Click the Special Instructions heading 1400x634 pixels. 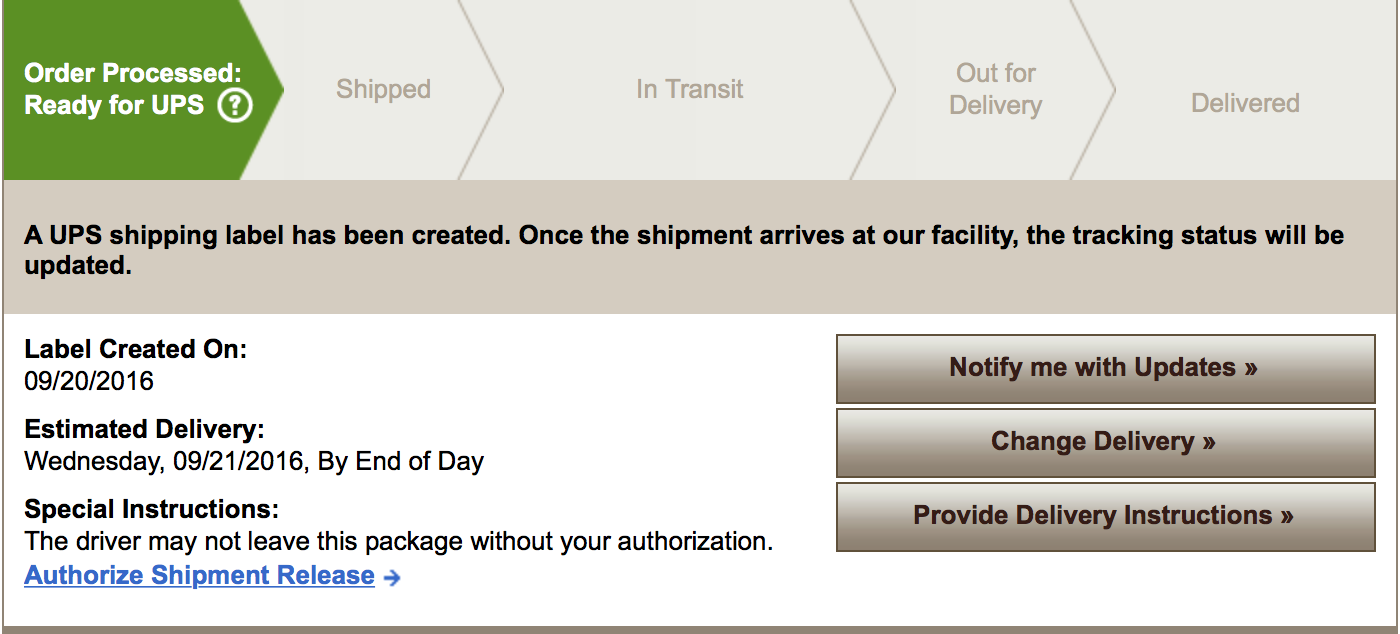(151, 510)
